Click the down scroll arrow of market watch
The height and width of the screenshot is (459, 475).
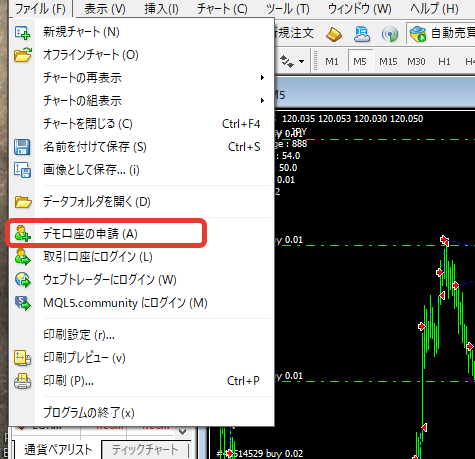coord(182,432)
